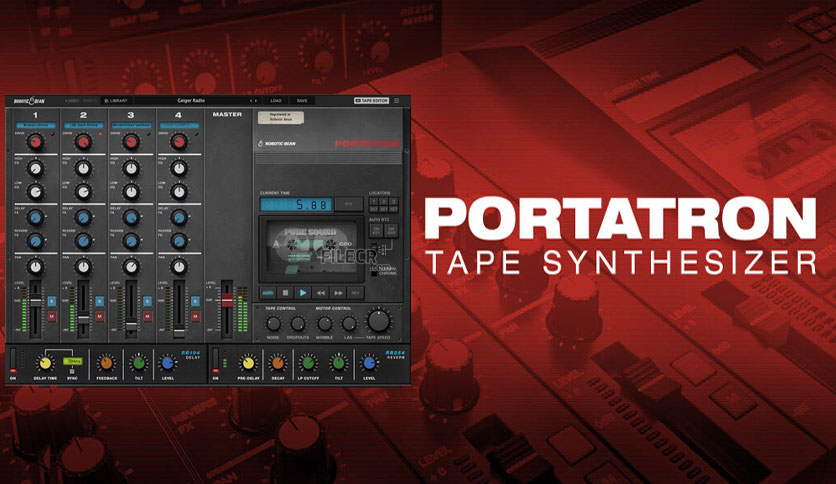Click the Play transport button

[303, 293]
